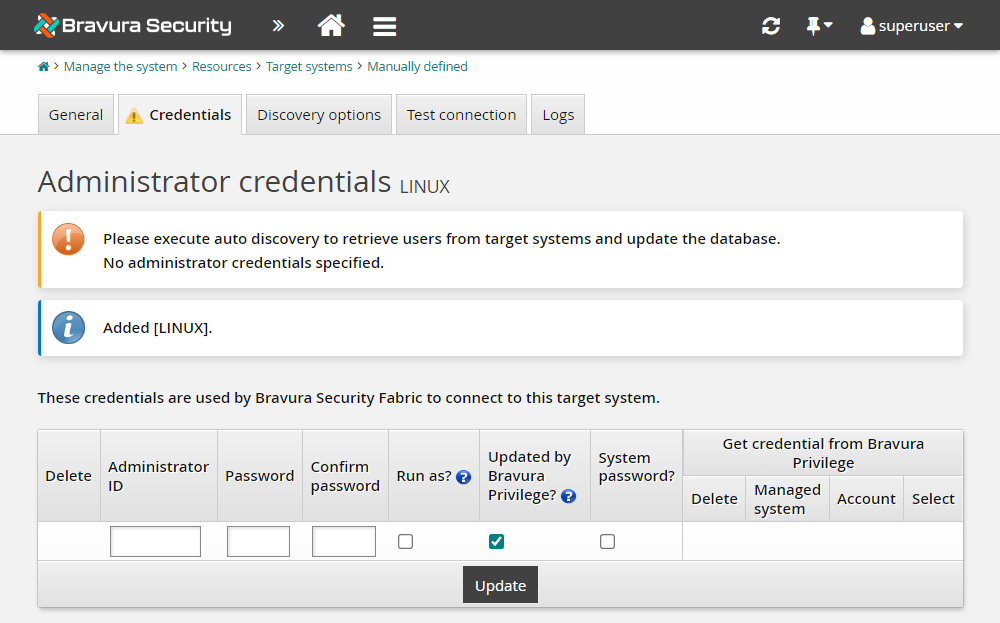The width and height of the screenshot is (1000, 623).
Task: Open the Run as help tooltip icon
Action: pyautogui.click(x=463, y=477)
